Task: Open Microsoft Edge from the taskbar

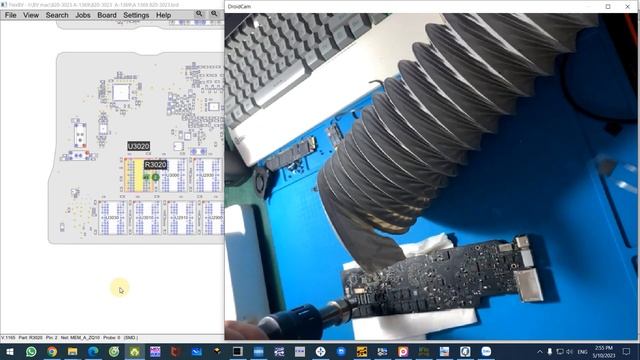Action: pos(93,351)
